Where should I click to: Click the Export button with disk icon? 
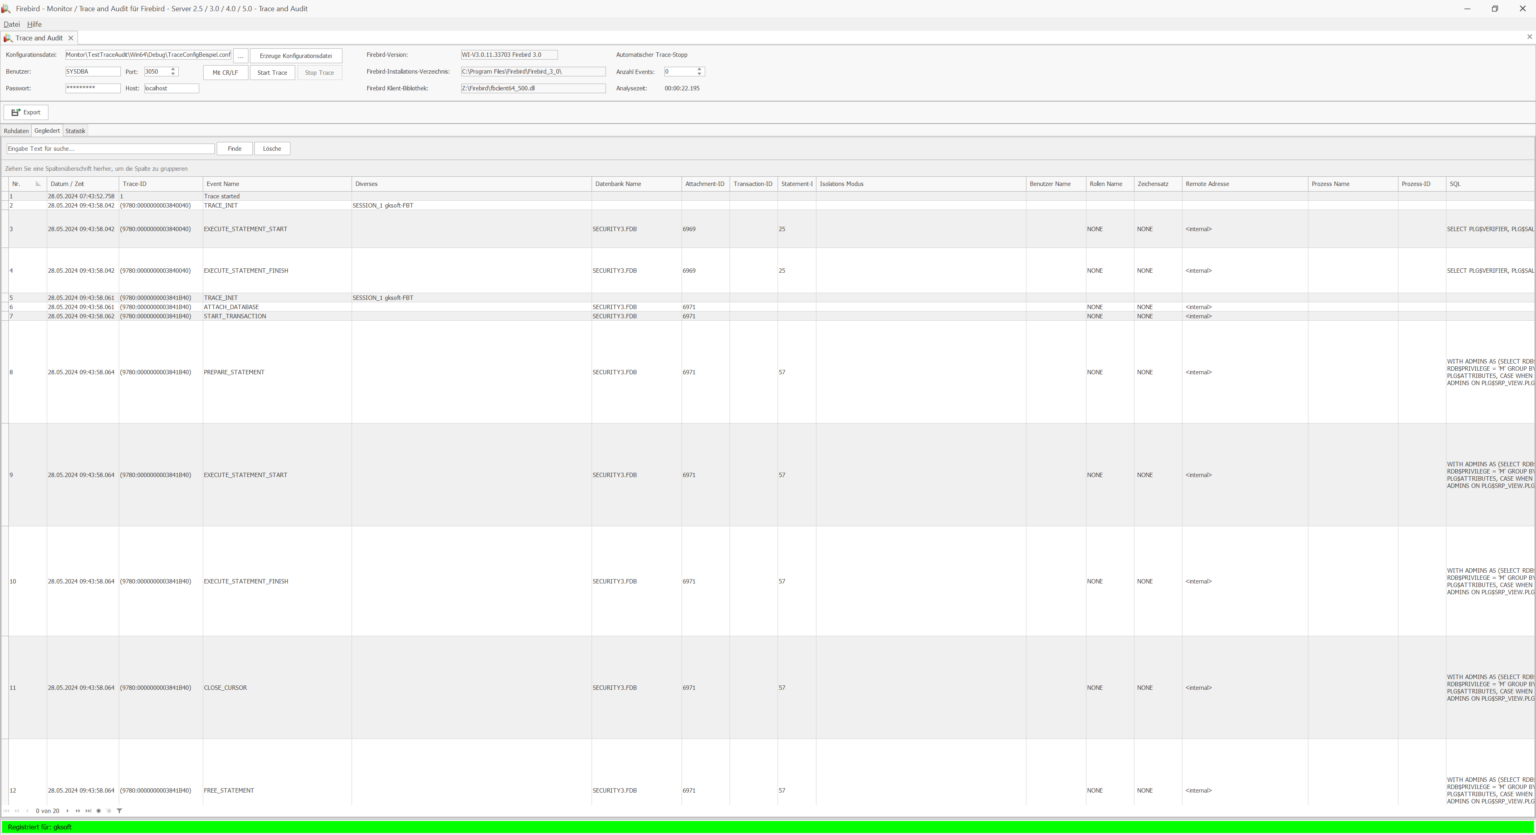click(26, 112)
